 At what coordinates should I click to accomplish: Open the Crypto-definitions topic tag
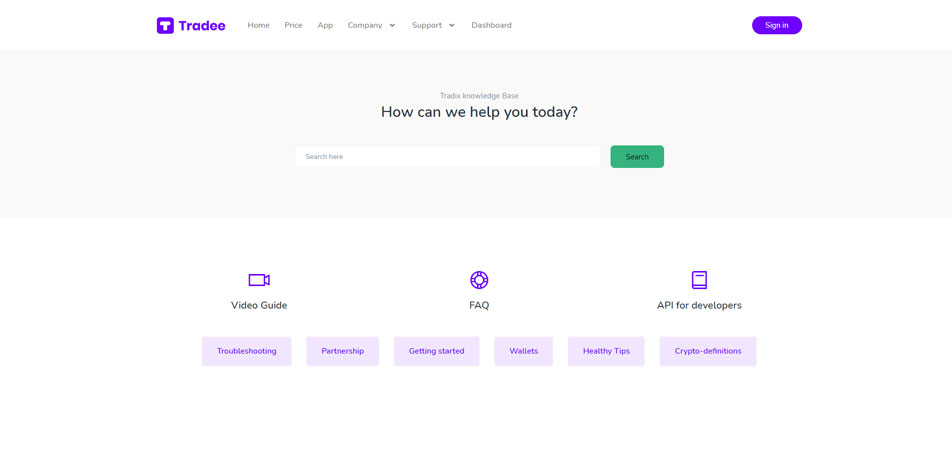[x=707, y=351]
